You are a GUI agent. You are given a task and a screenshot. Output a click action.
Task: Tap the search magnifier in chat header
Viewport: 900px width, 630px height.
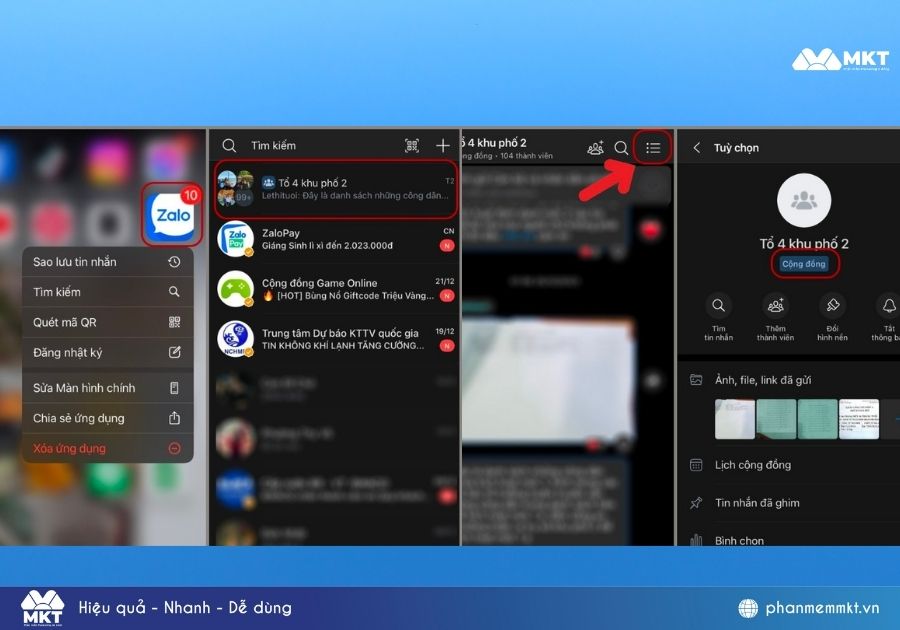(621, 148)
